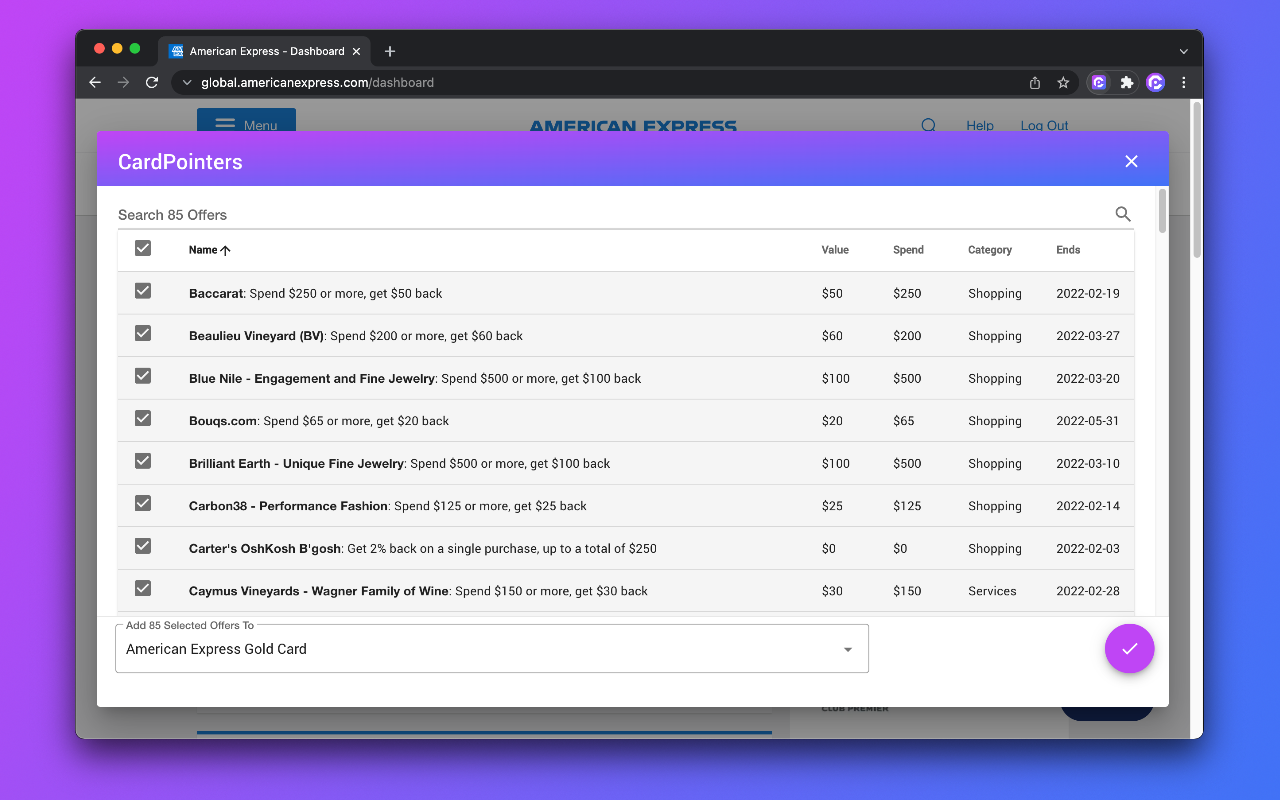This screenshot has height=800, width=1280.
Task: Click the Beaulieu Vineyard (BV) offer text
Action: 356,336
